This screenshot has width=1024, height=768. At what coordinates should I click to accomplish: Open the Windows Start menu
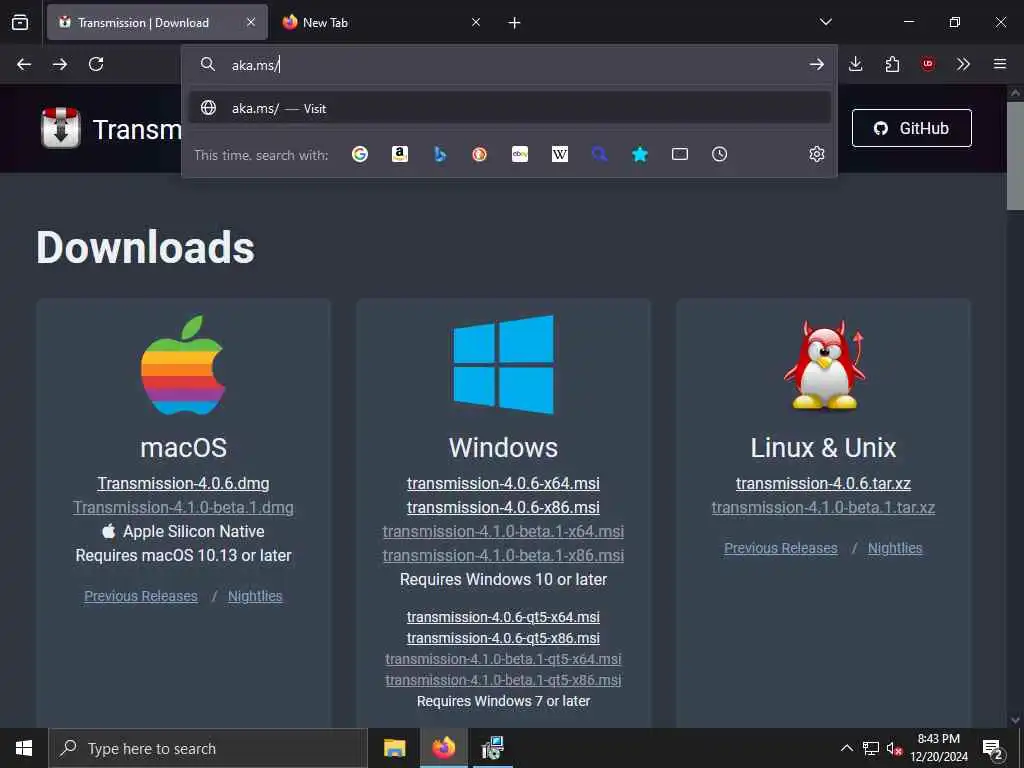pyautogui.click(x=24, y=748)
